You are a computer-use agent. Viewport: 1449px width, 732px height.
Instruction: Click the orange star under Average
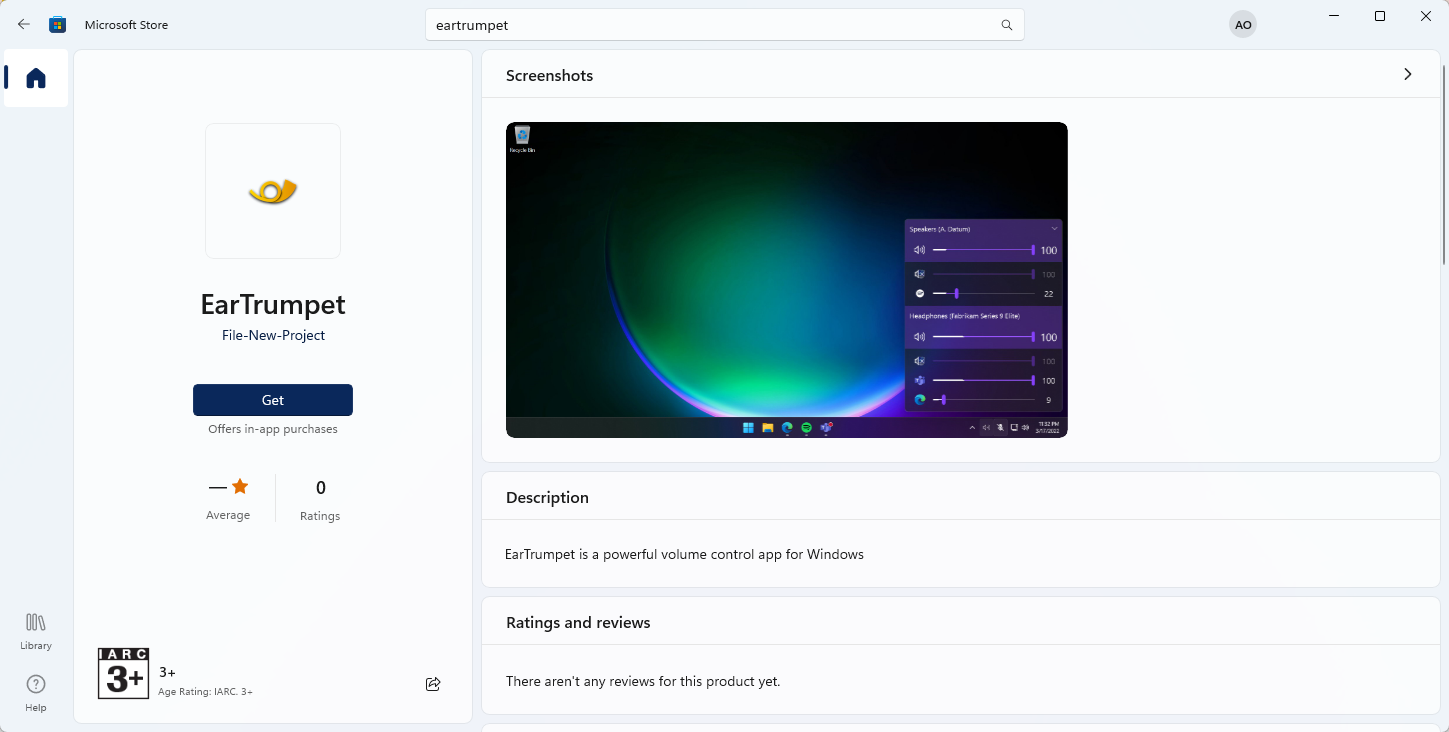click(239, 487)
